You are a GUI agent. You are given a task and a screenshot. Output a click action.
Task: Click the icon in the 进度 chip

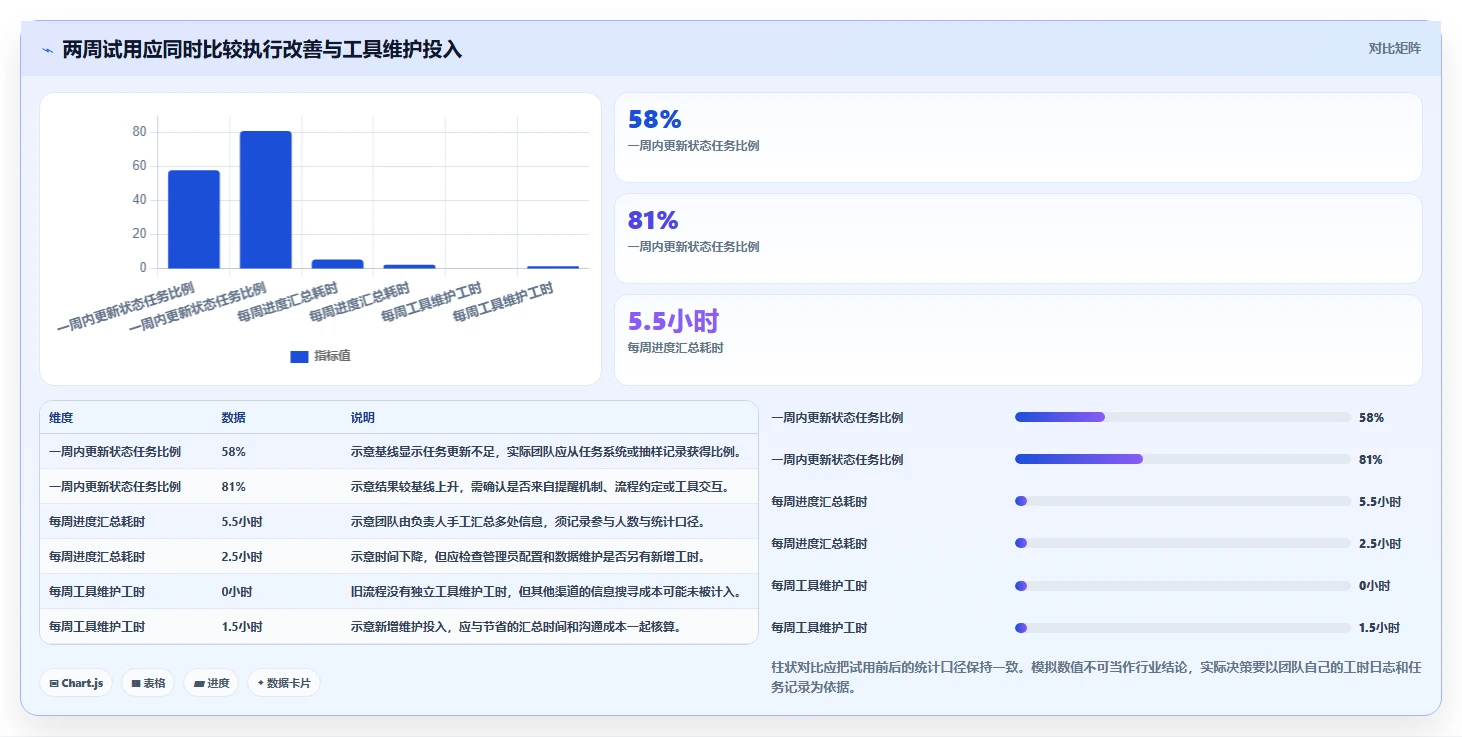click(x=199, y=684)
